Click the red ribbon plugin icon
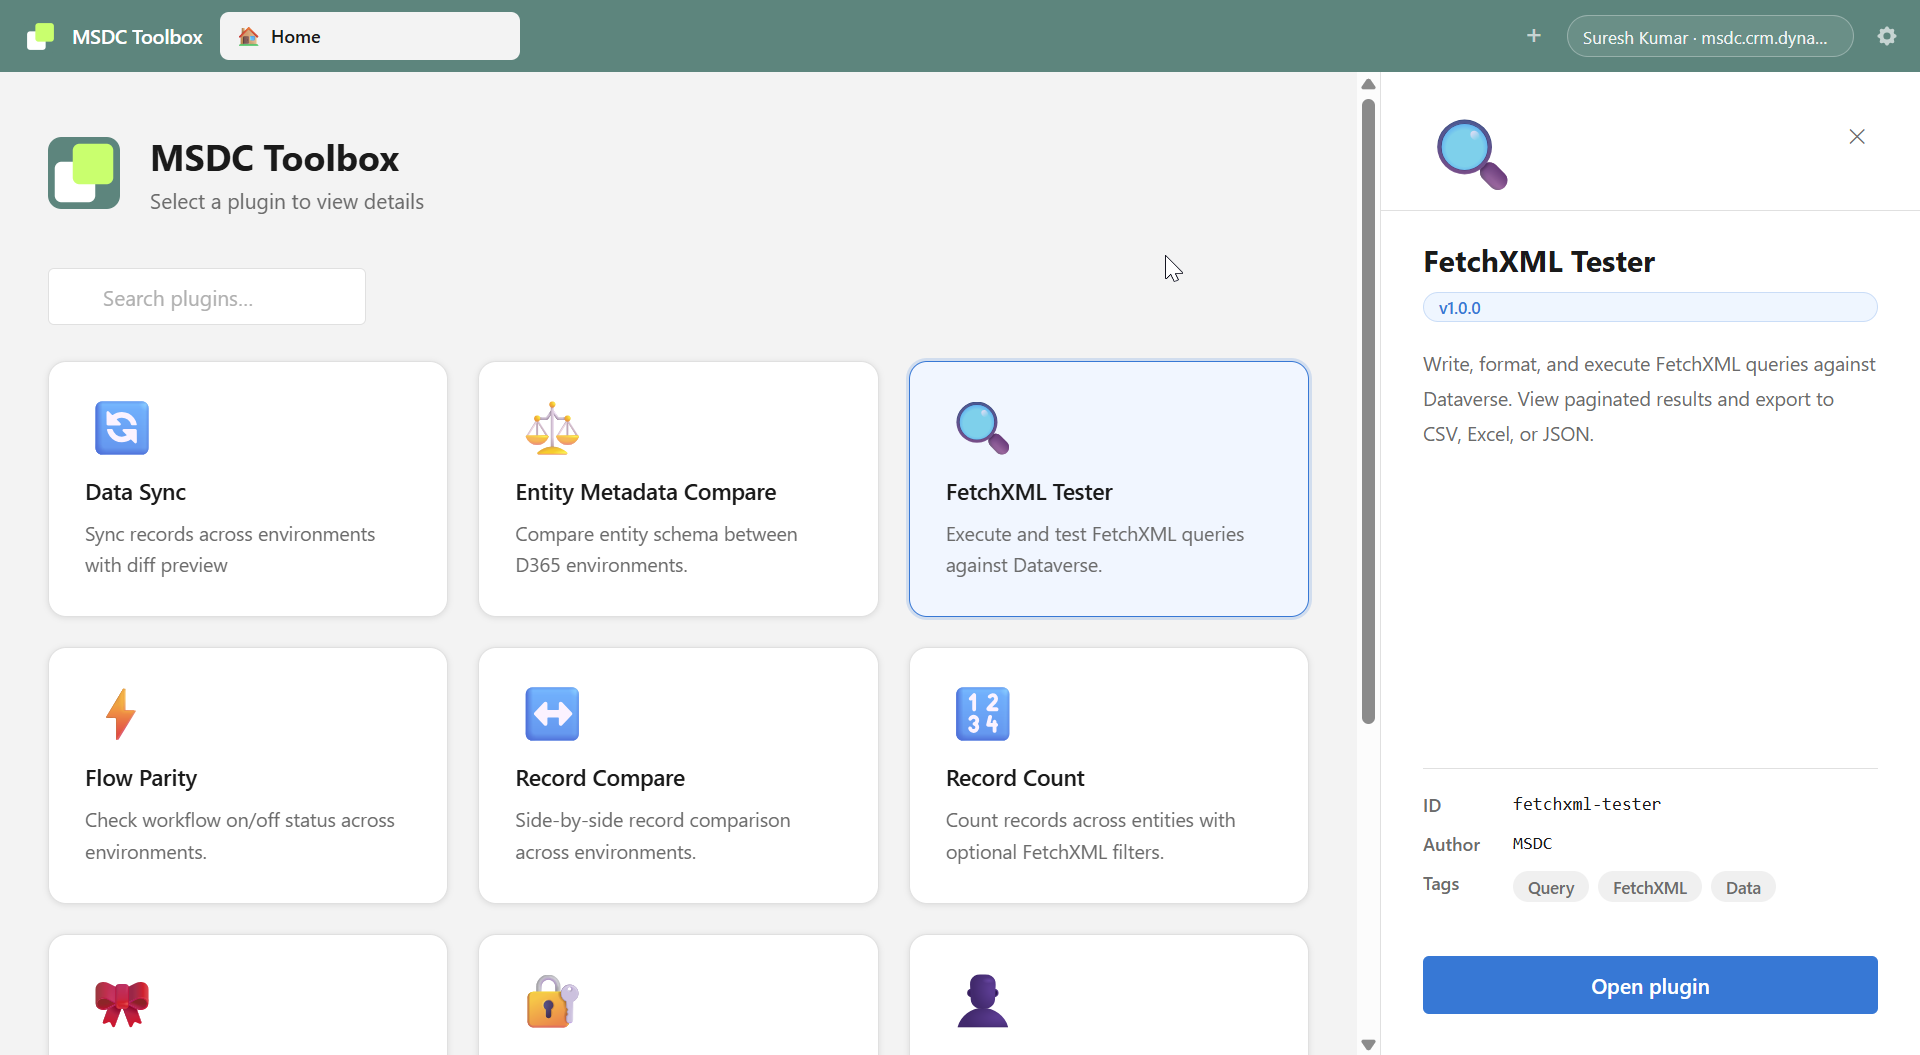The image size is (1920, 1055). point(122,1002)
